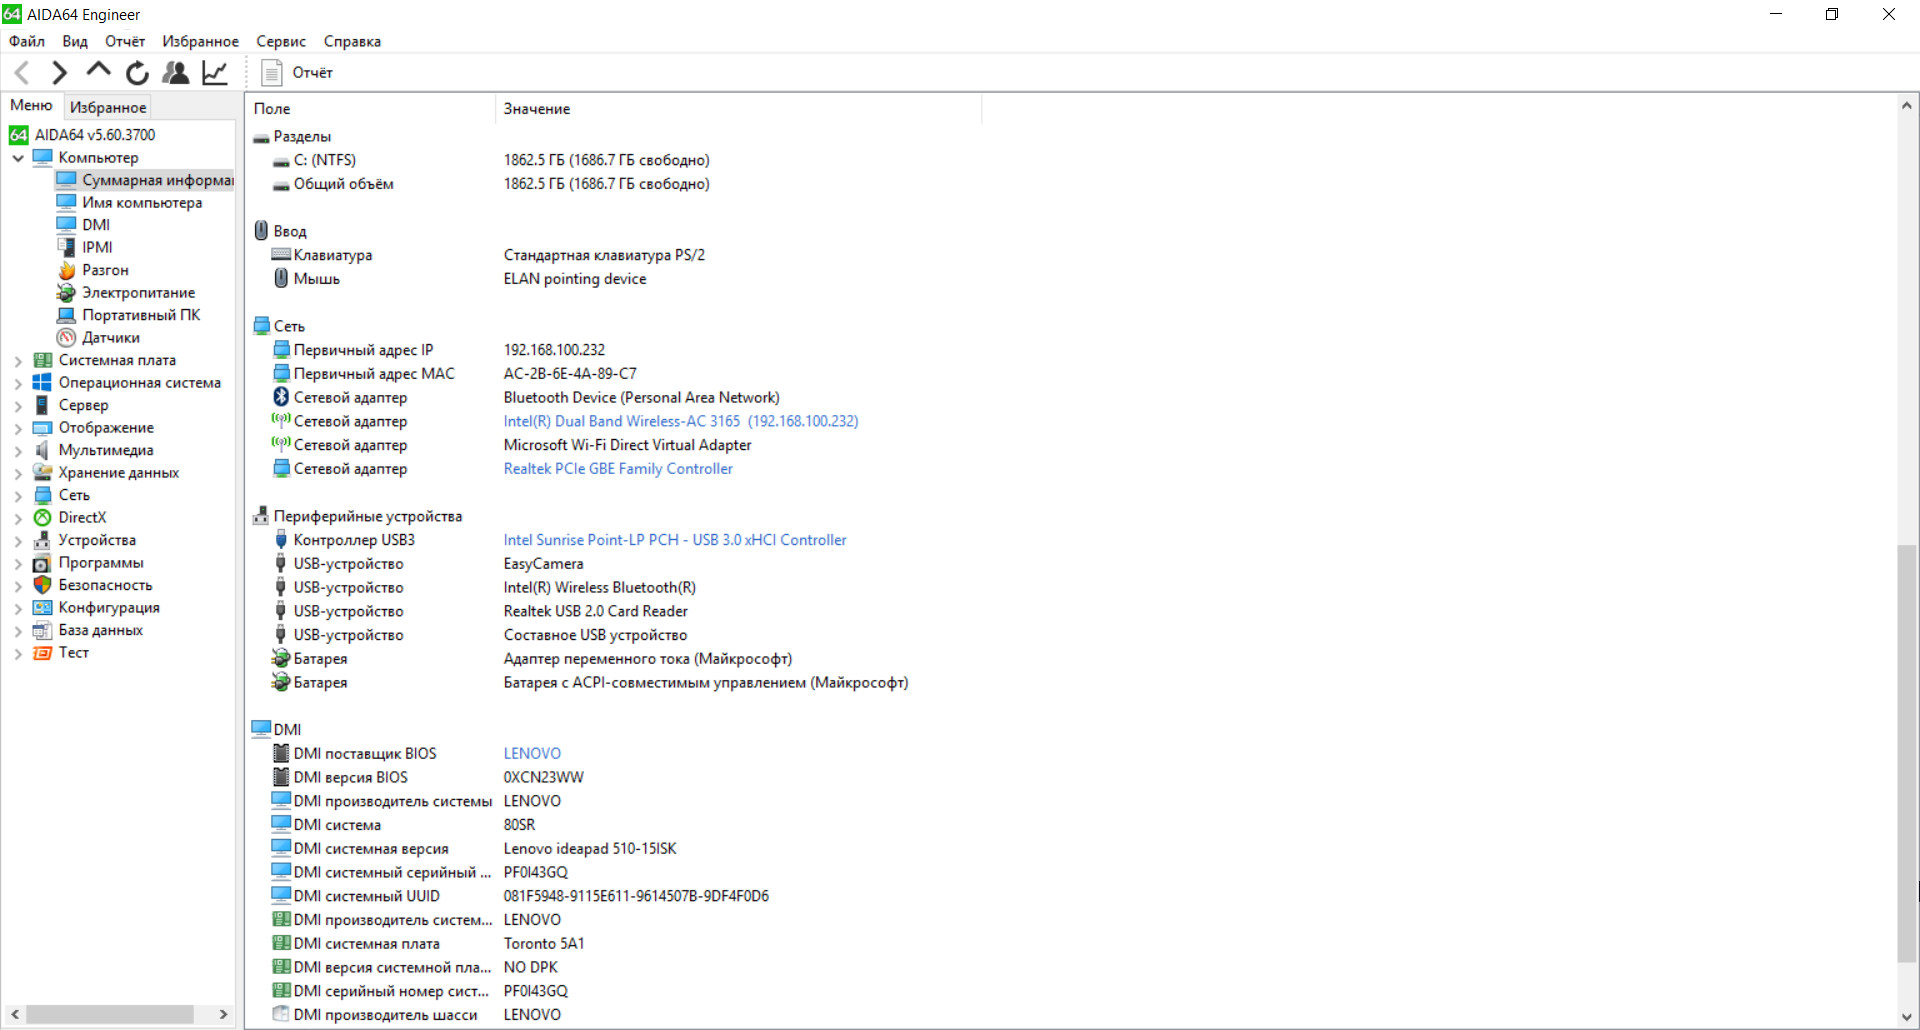This screenshot has height=1030, width=1920.
Task: Expand the Хранение данных node
Action: 18,473
